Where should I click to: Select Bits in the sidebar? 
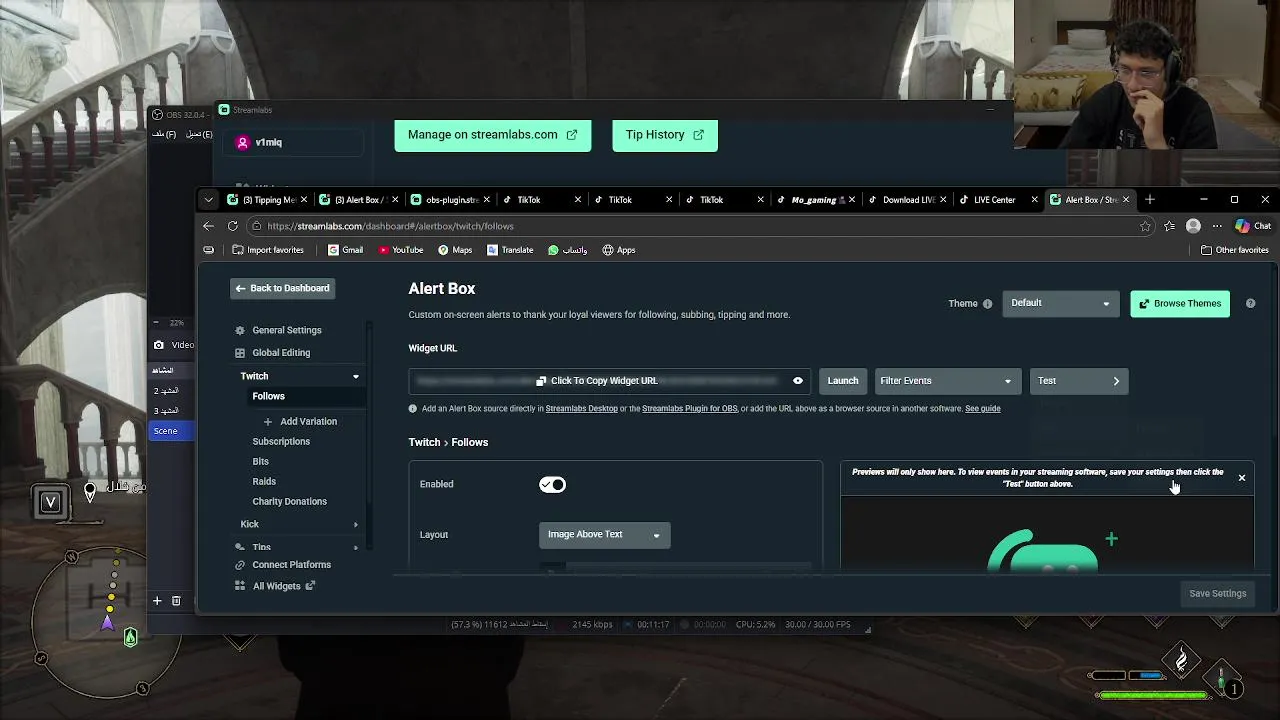pyautogui.click(x=261, y=462)
